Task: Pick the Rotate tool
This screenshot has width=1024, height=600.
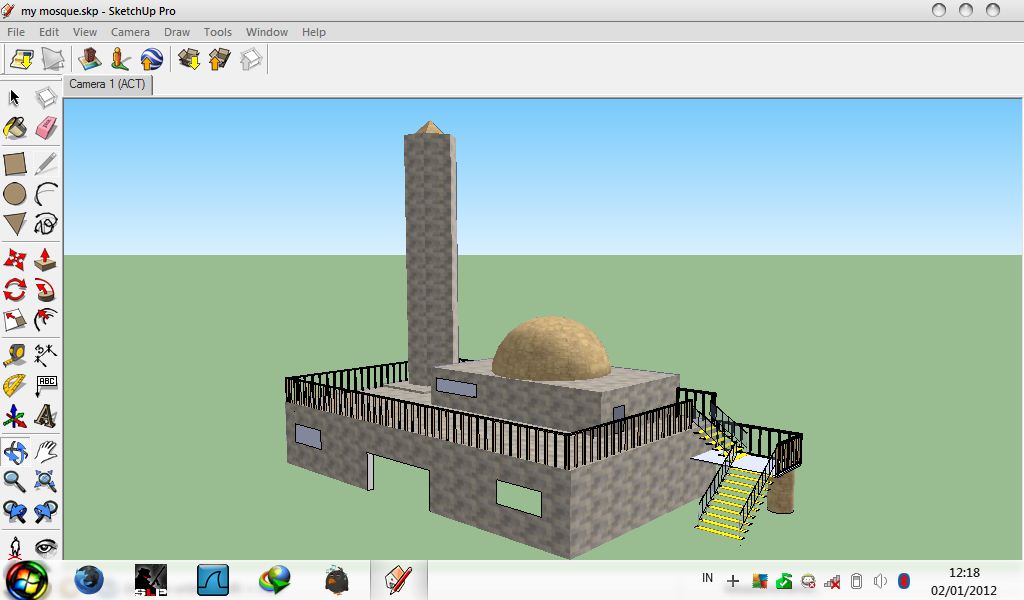Action: 14,289
